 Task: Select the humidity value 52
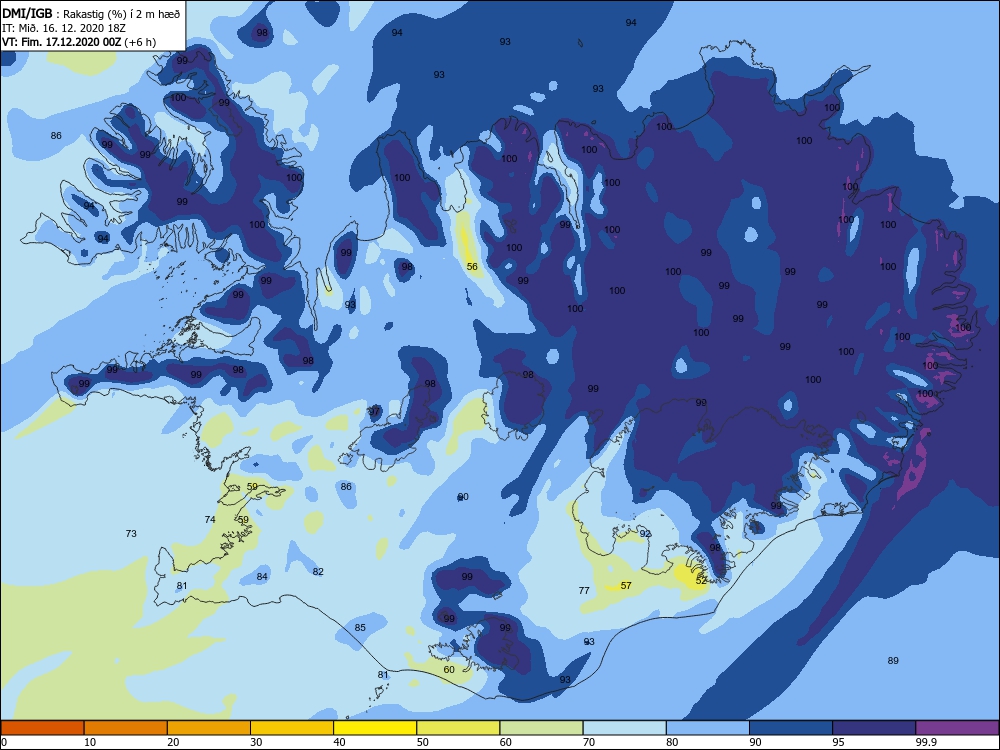pos(701,581)
